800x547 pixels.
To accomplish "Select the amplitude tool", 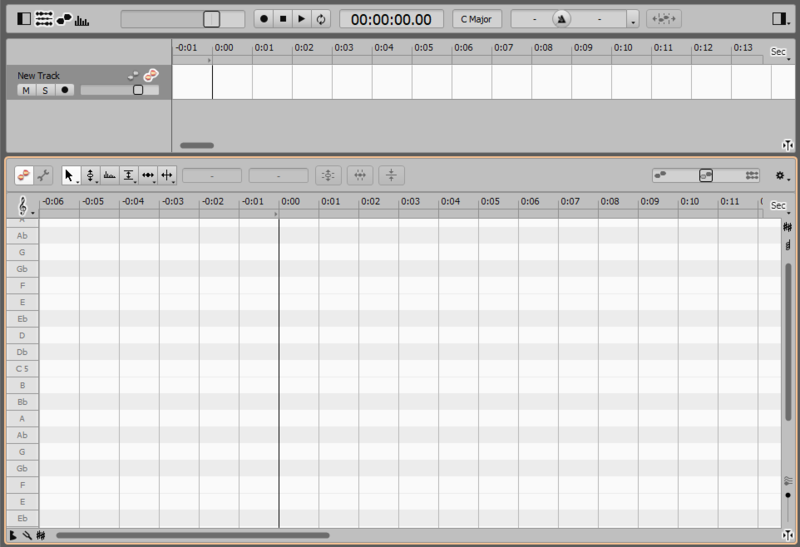I will click(x=129, y=176).
